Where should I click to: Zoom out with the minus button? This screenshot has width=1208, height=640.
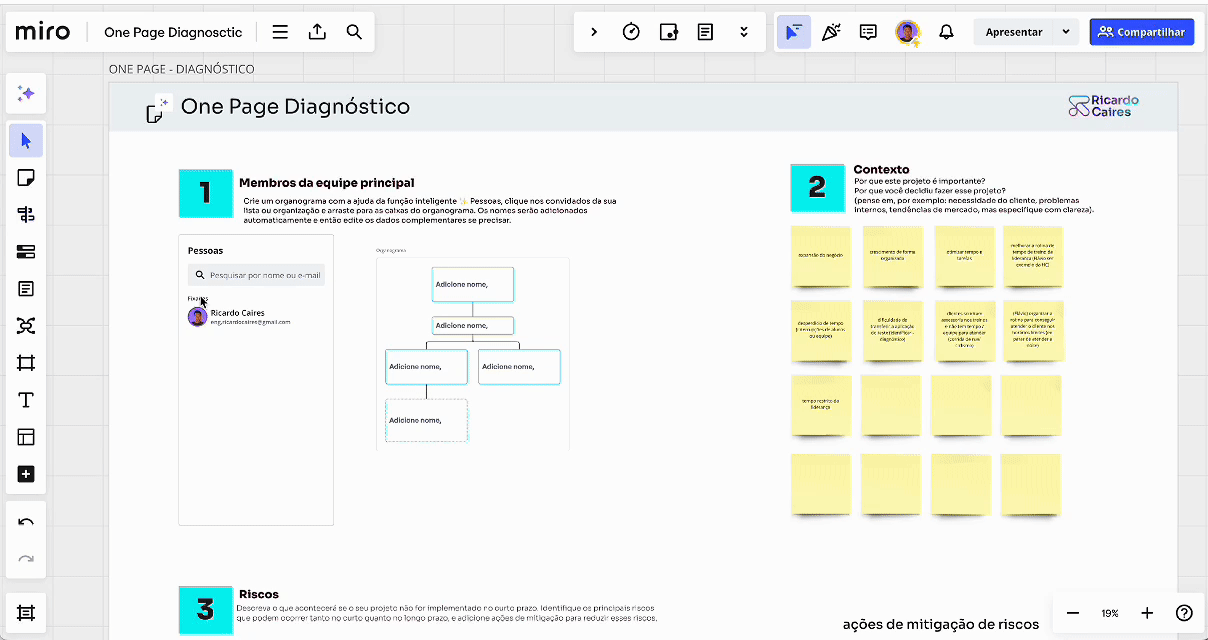(x=1073, y=613)
